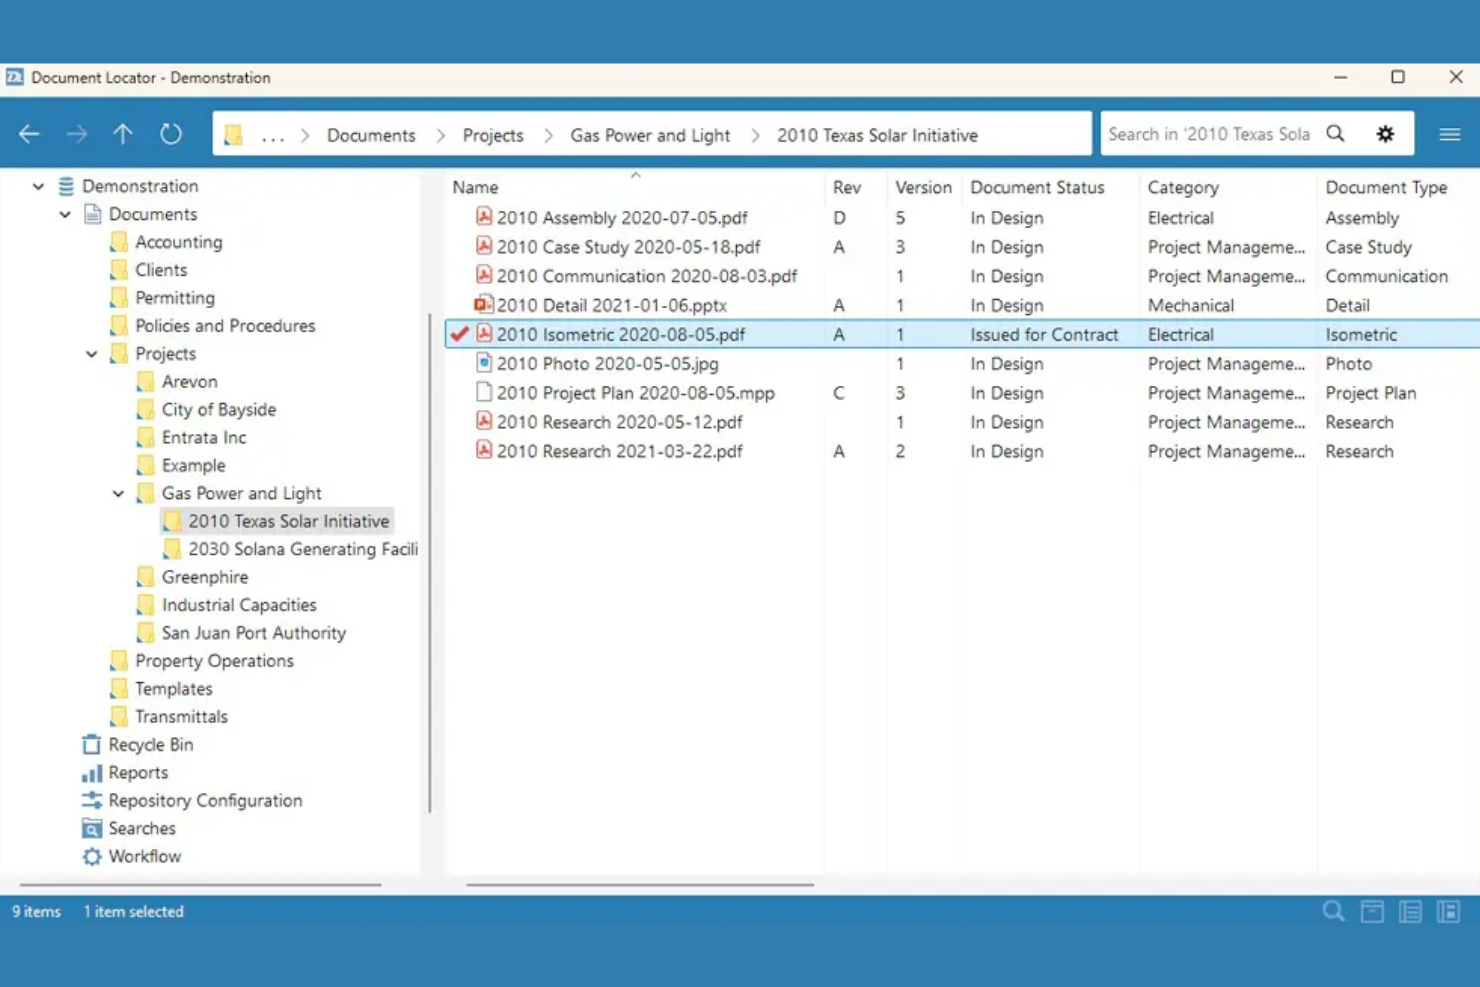The height and width of the screenshot is (987, 1480).
Task: Switch to details view in the status bar
Action: click(1410, 911)
